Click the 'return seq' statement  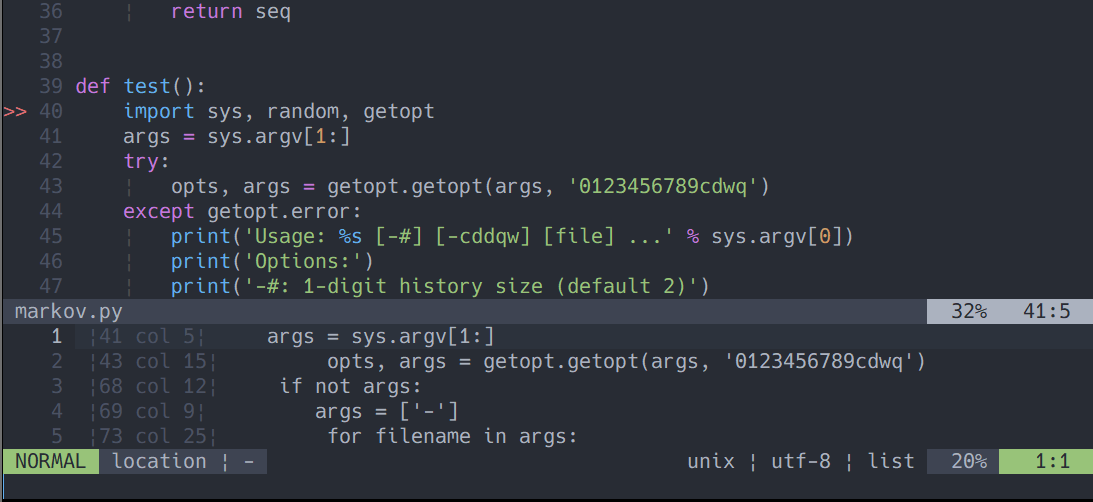click(x=231, y=12)
